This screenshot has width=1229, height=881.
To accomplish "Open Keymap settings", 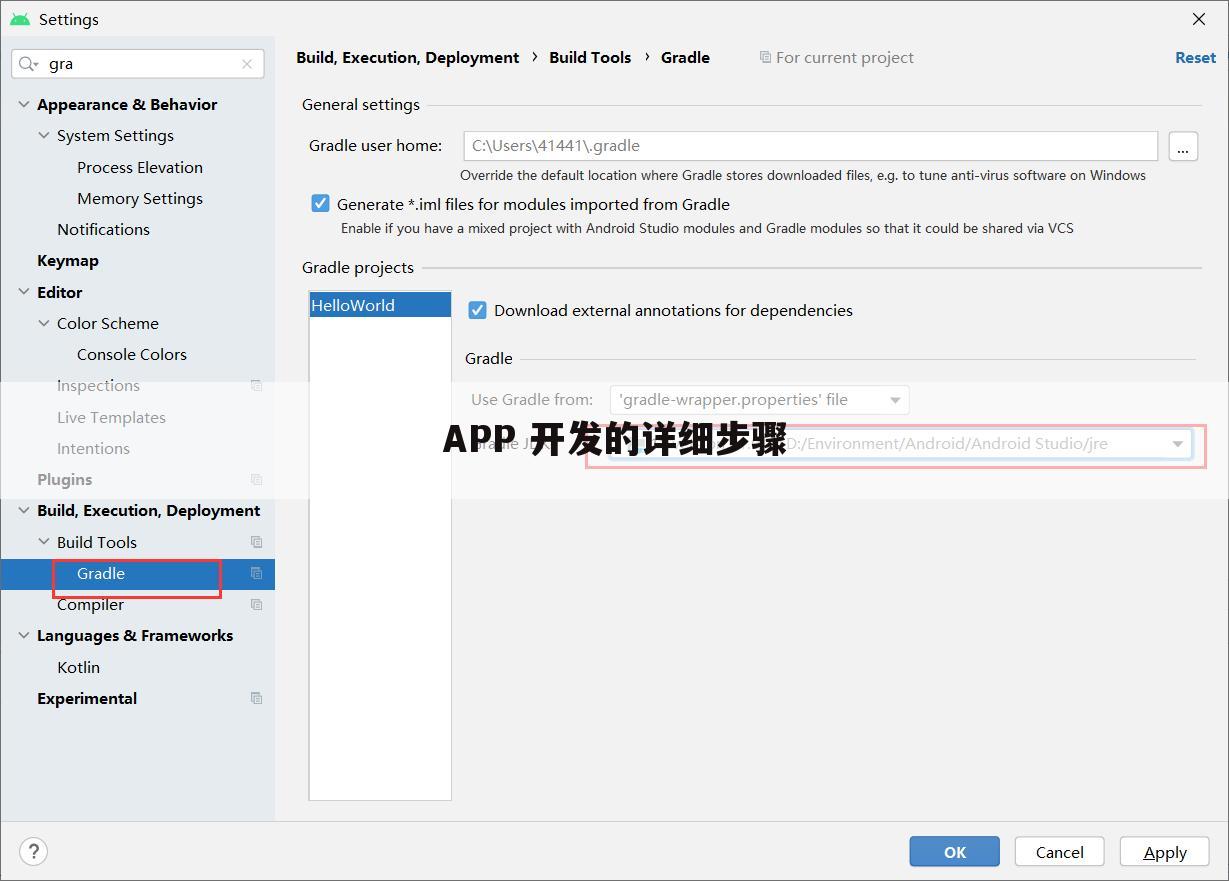I will 68,261.
